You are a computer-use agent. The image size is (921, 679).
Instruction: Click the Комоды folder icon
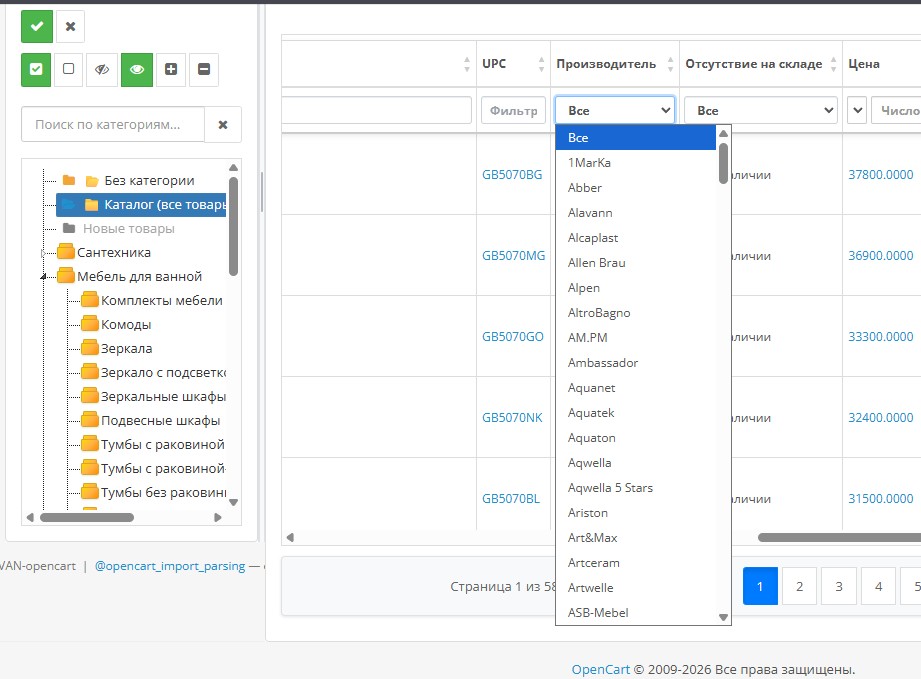[90, 325]
